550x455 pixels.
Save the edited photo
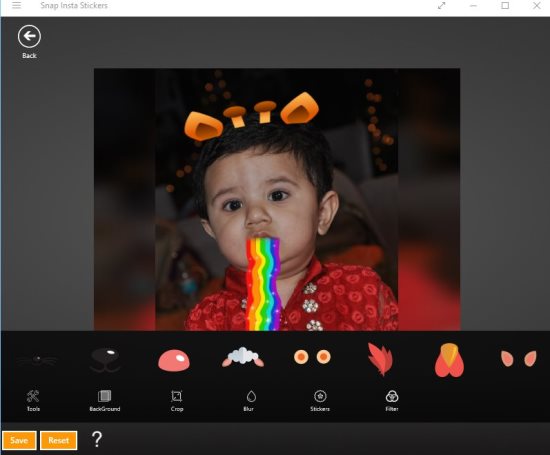[x=19, y=440]
